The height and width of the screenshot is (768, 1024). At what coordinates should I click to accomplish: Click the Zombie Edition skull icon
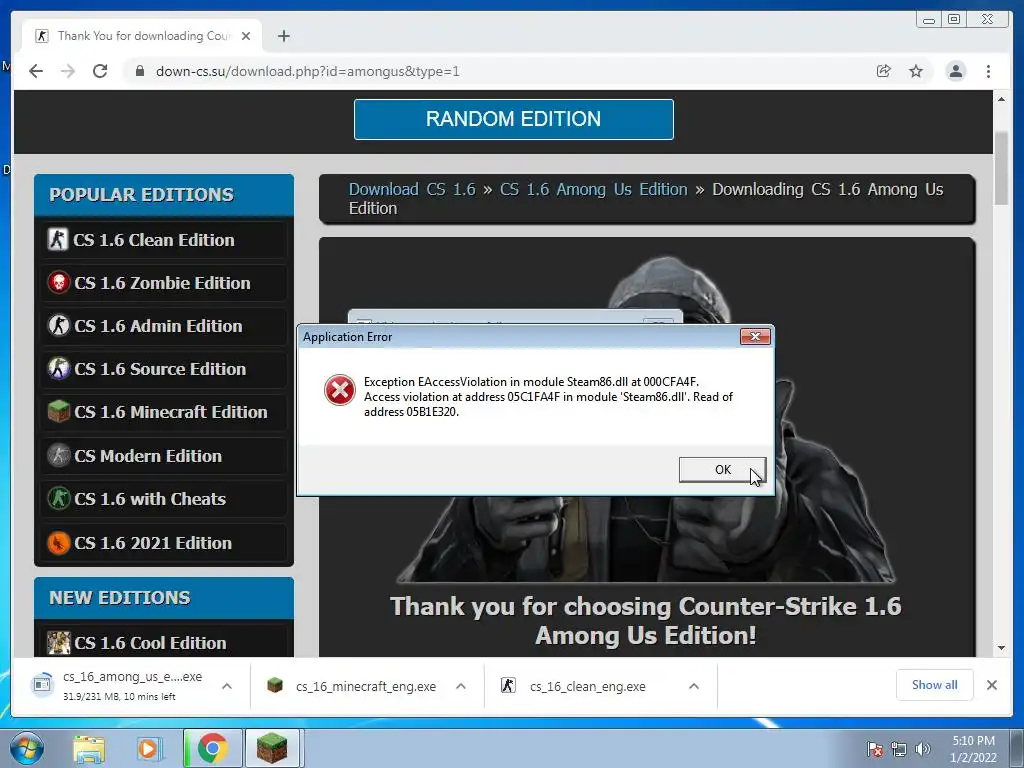pyautogui.click(x=58, y=283)
